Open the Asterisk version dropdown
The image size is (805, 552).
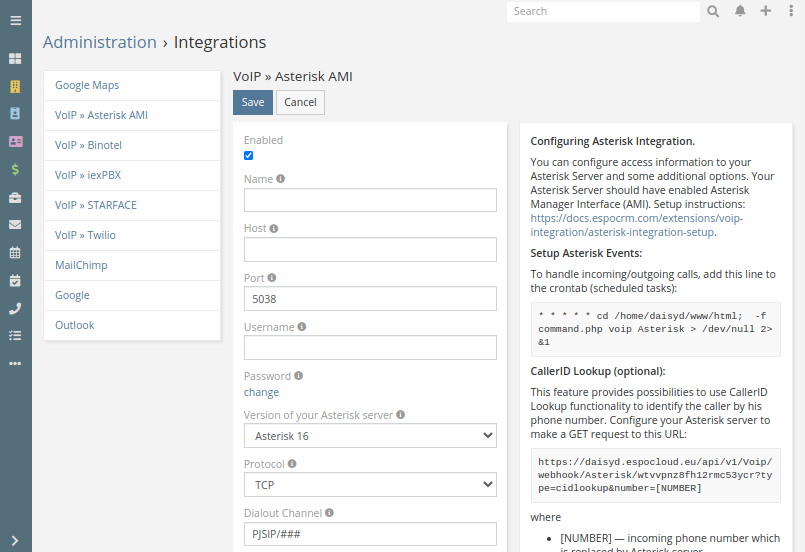click(370, 435)
